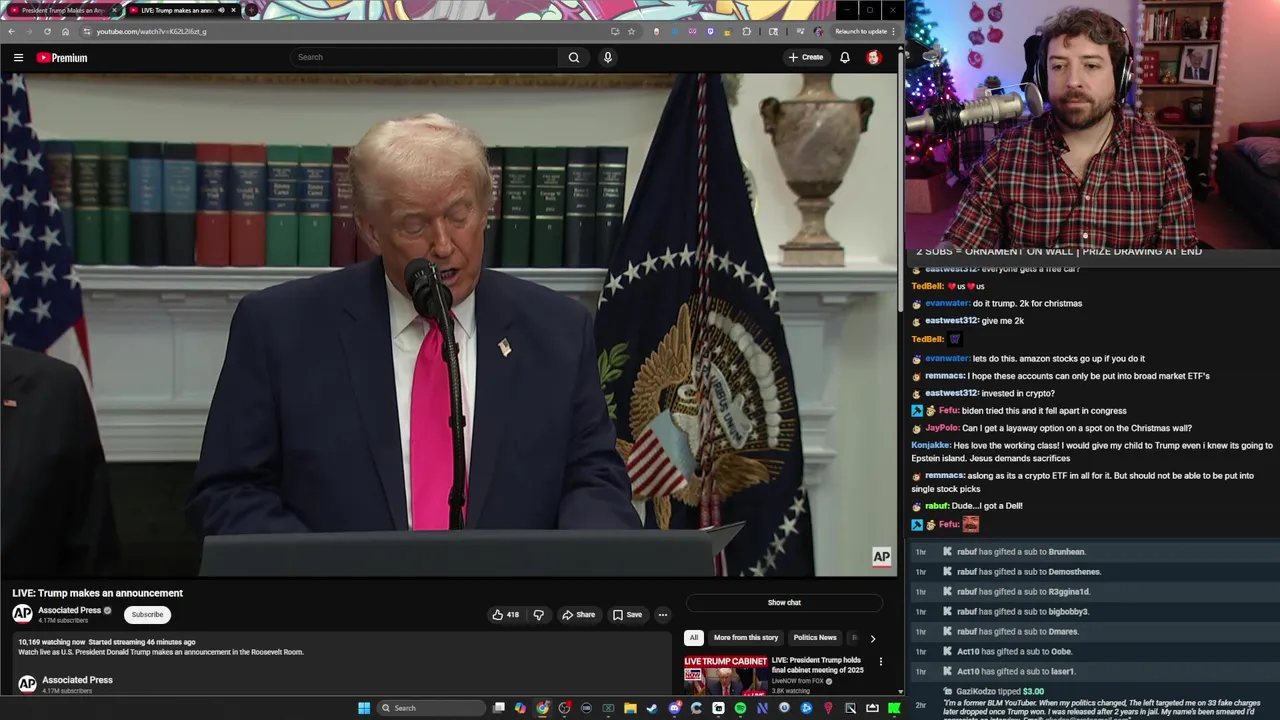
Task: Switch to Chrome in the taskbar
Action: (542, 708)
